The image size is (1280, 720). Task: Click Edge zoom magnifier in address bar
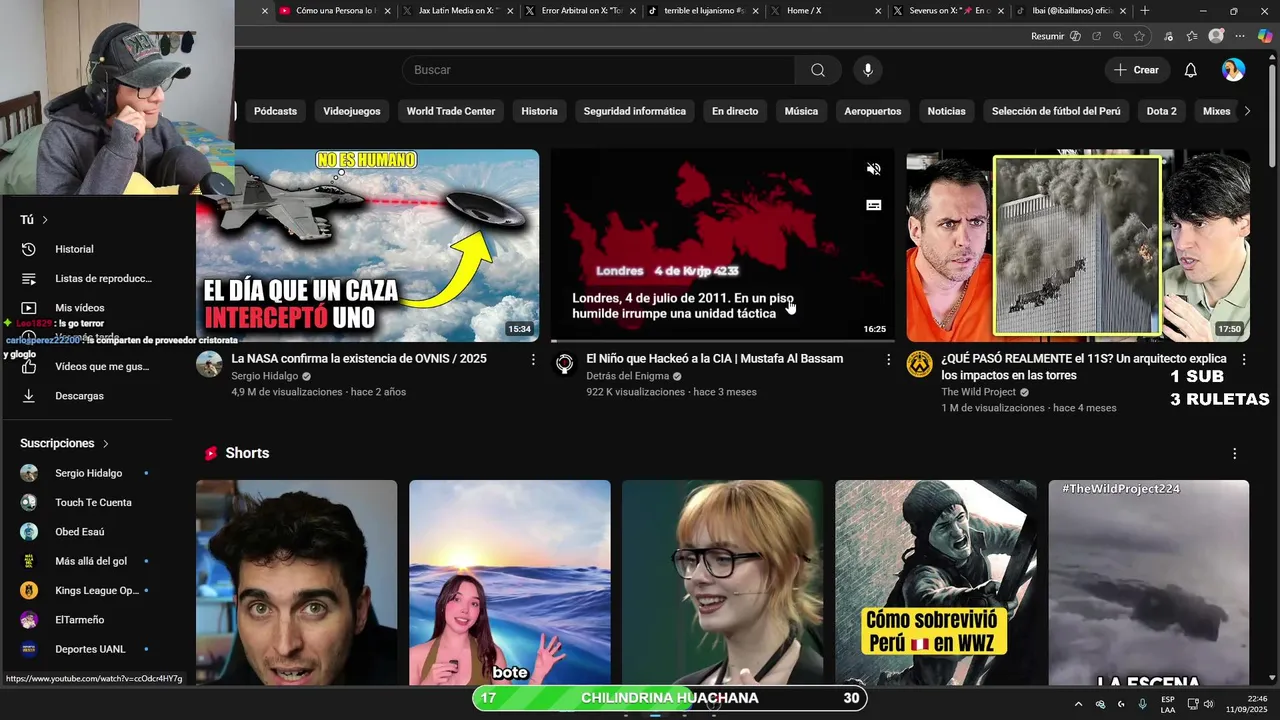1118,36
